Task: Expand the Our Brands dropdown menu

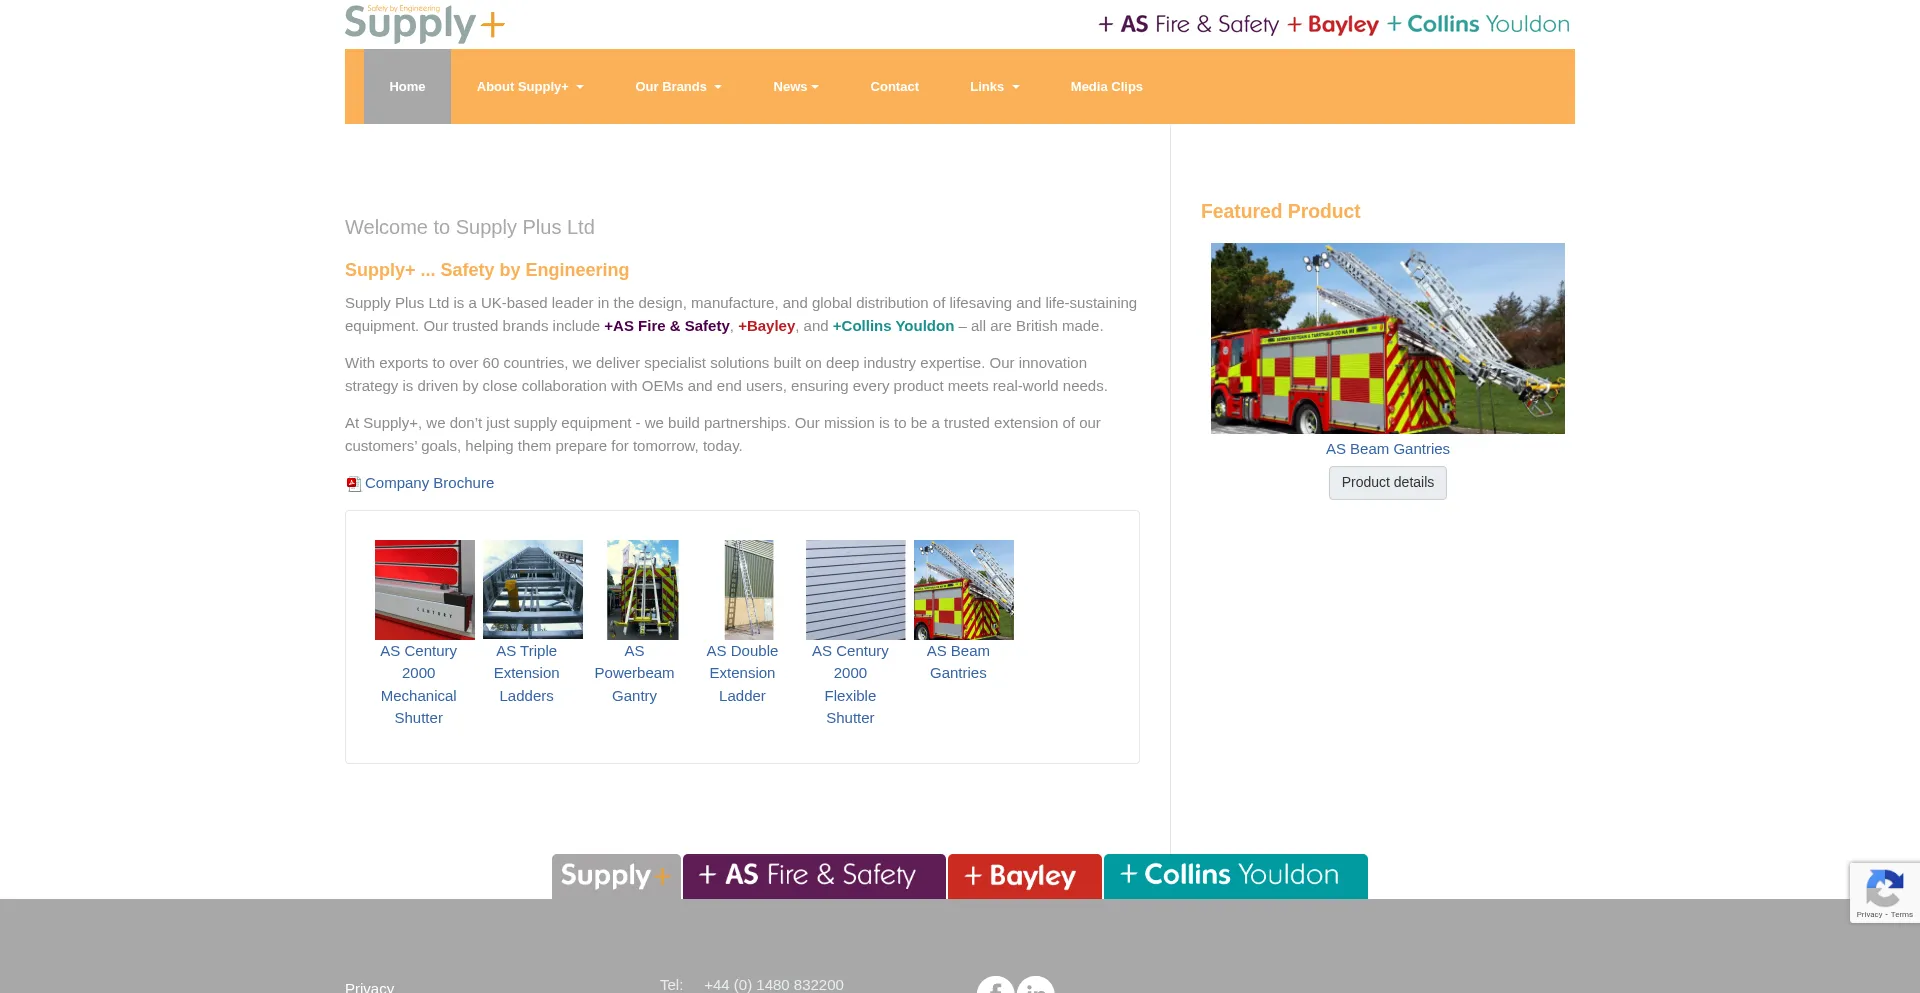Action: pos(677,87)
